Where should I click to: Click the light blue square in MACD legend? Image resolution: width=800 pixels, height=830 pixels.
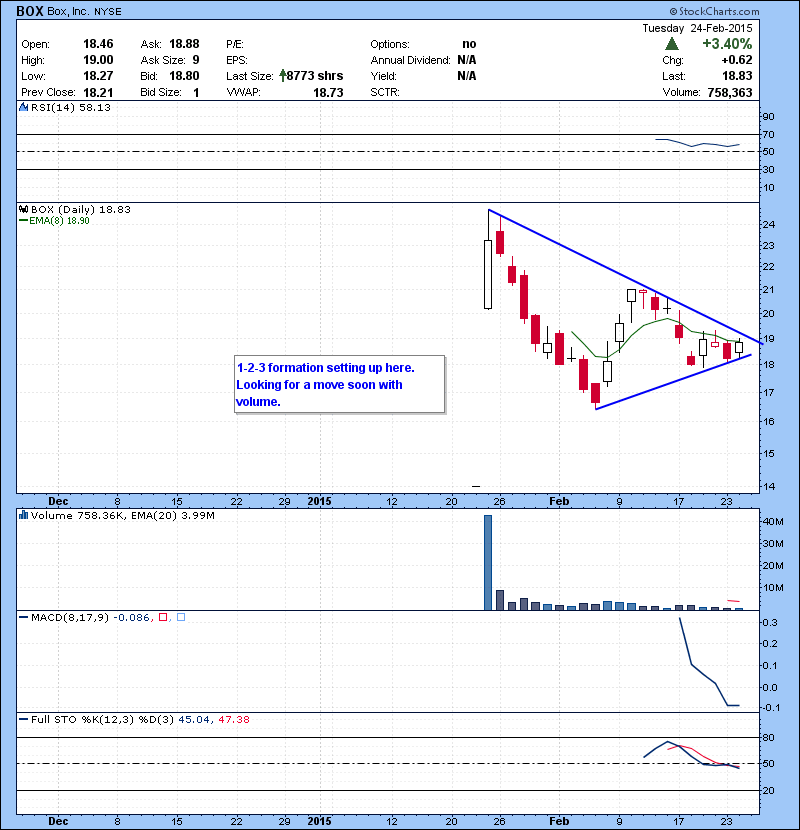point(181,617)
